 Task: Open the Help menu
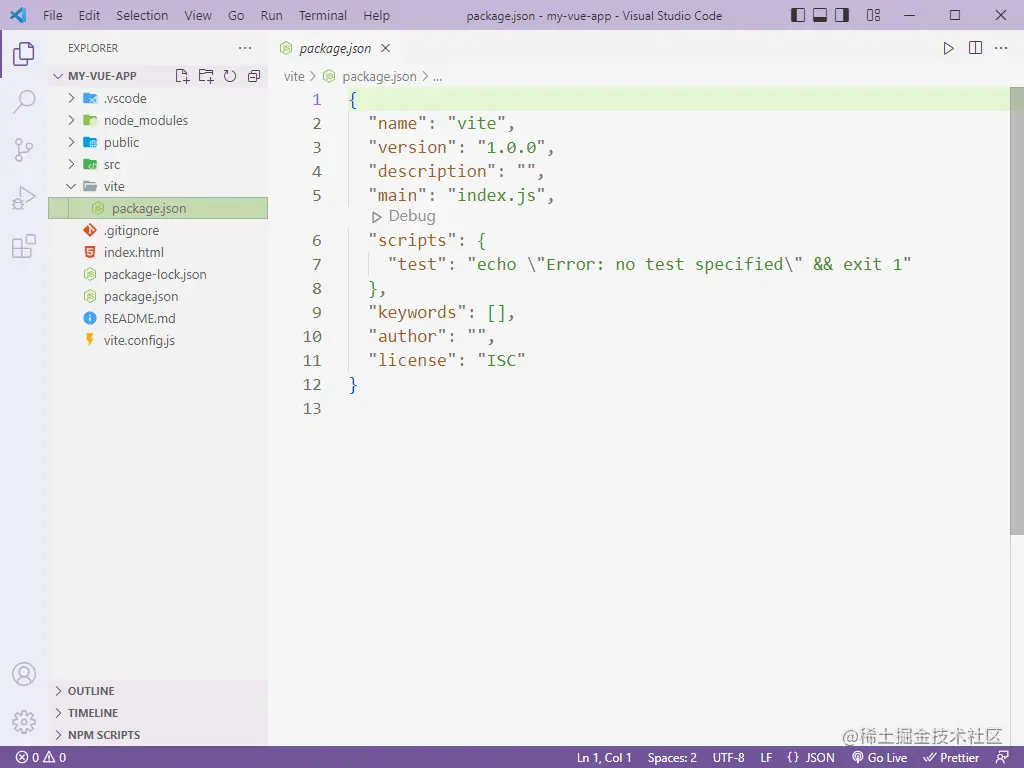point(376,15)
